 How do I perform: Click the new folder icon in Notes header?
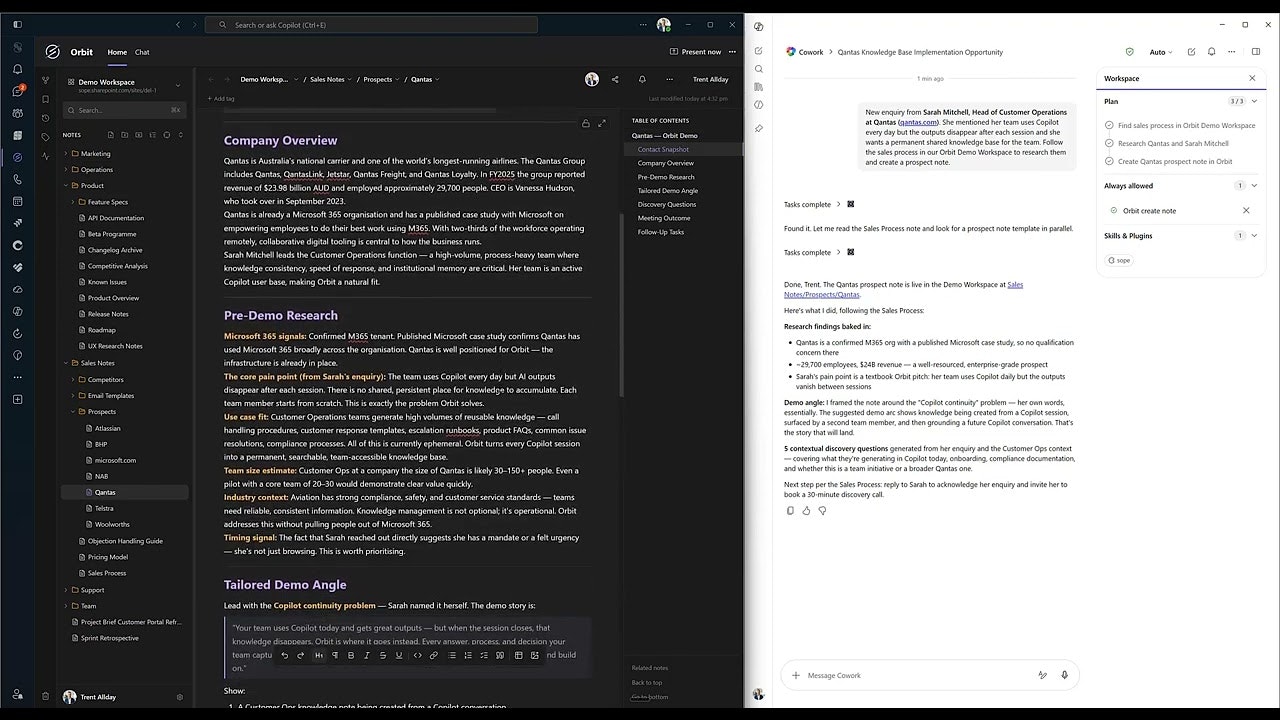[124, 135]
